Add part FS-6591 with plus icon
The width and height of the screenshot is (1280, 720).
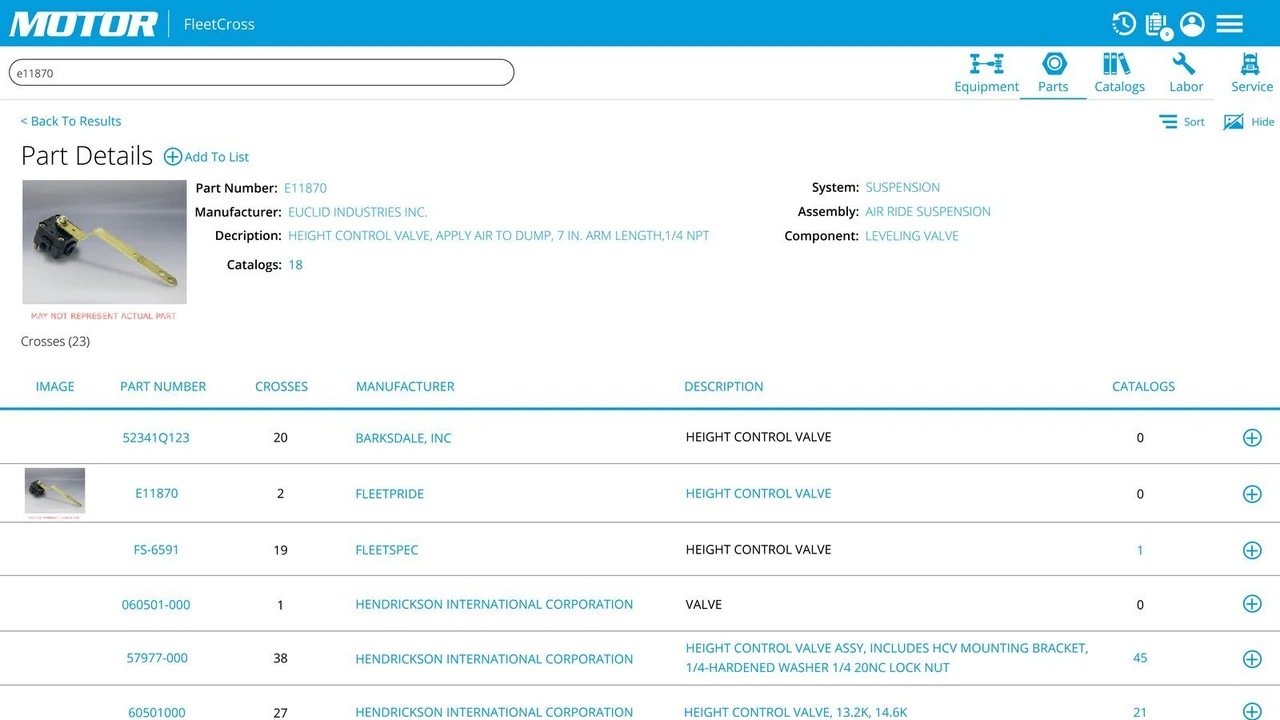click(1252, 550)
